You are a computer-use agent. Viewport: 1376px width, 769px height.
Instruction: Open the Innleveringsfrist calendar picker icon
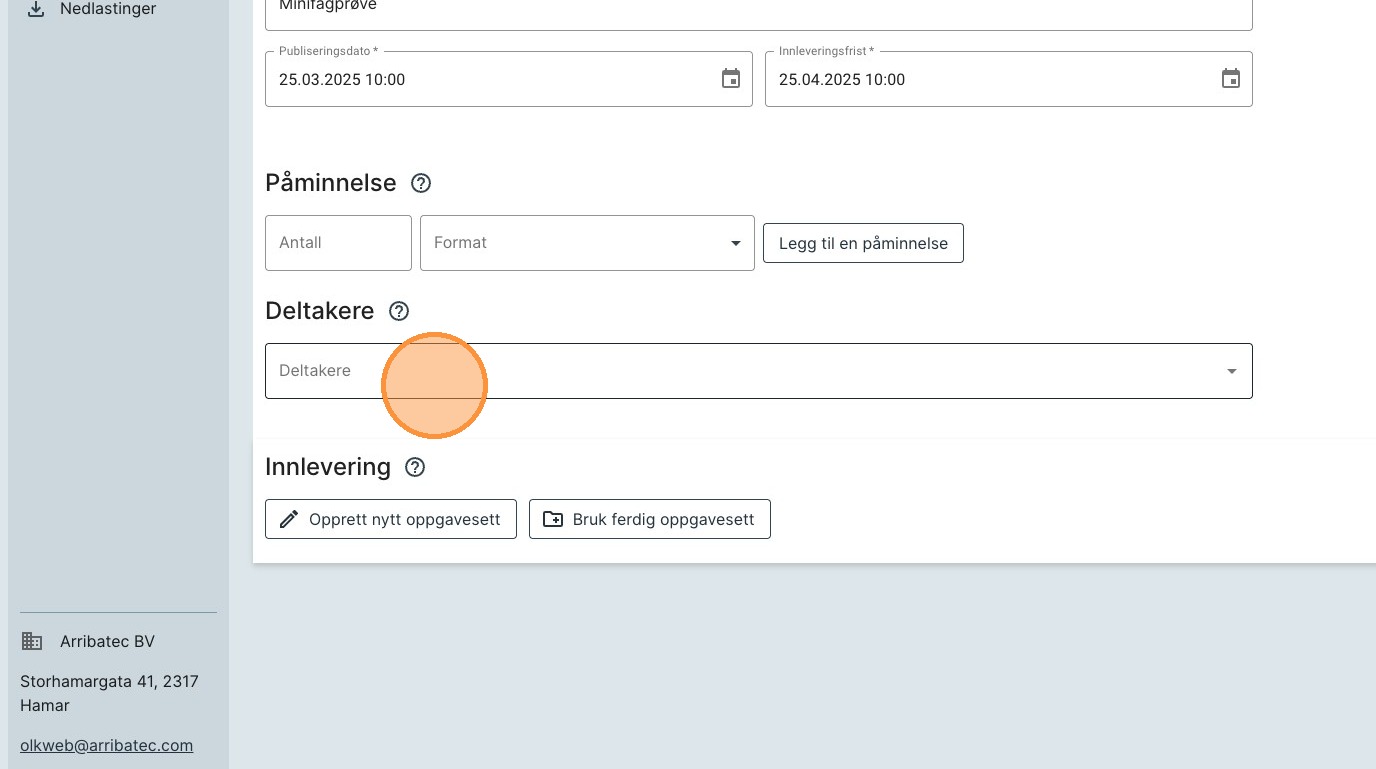[1231, 79]
